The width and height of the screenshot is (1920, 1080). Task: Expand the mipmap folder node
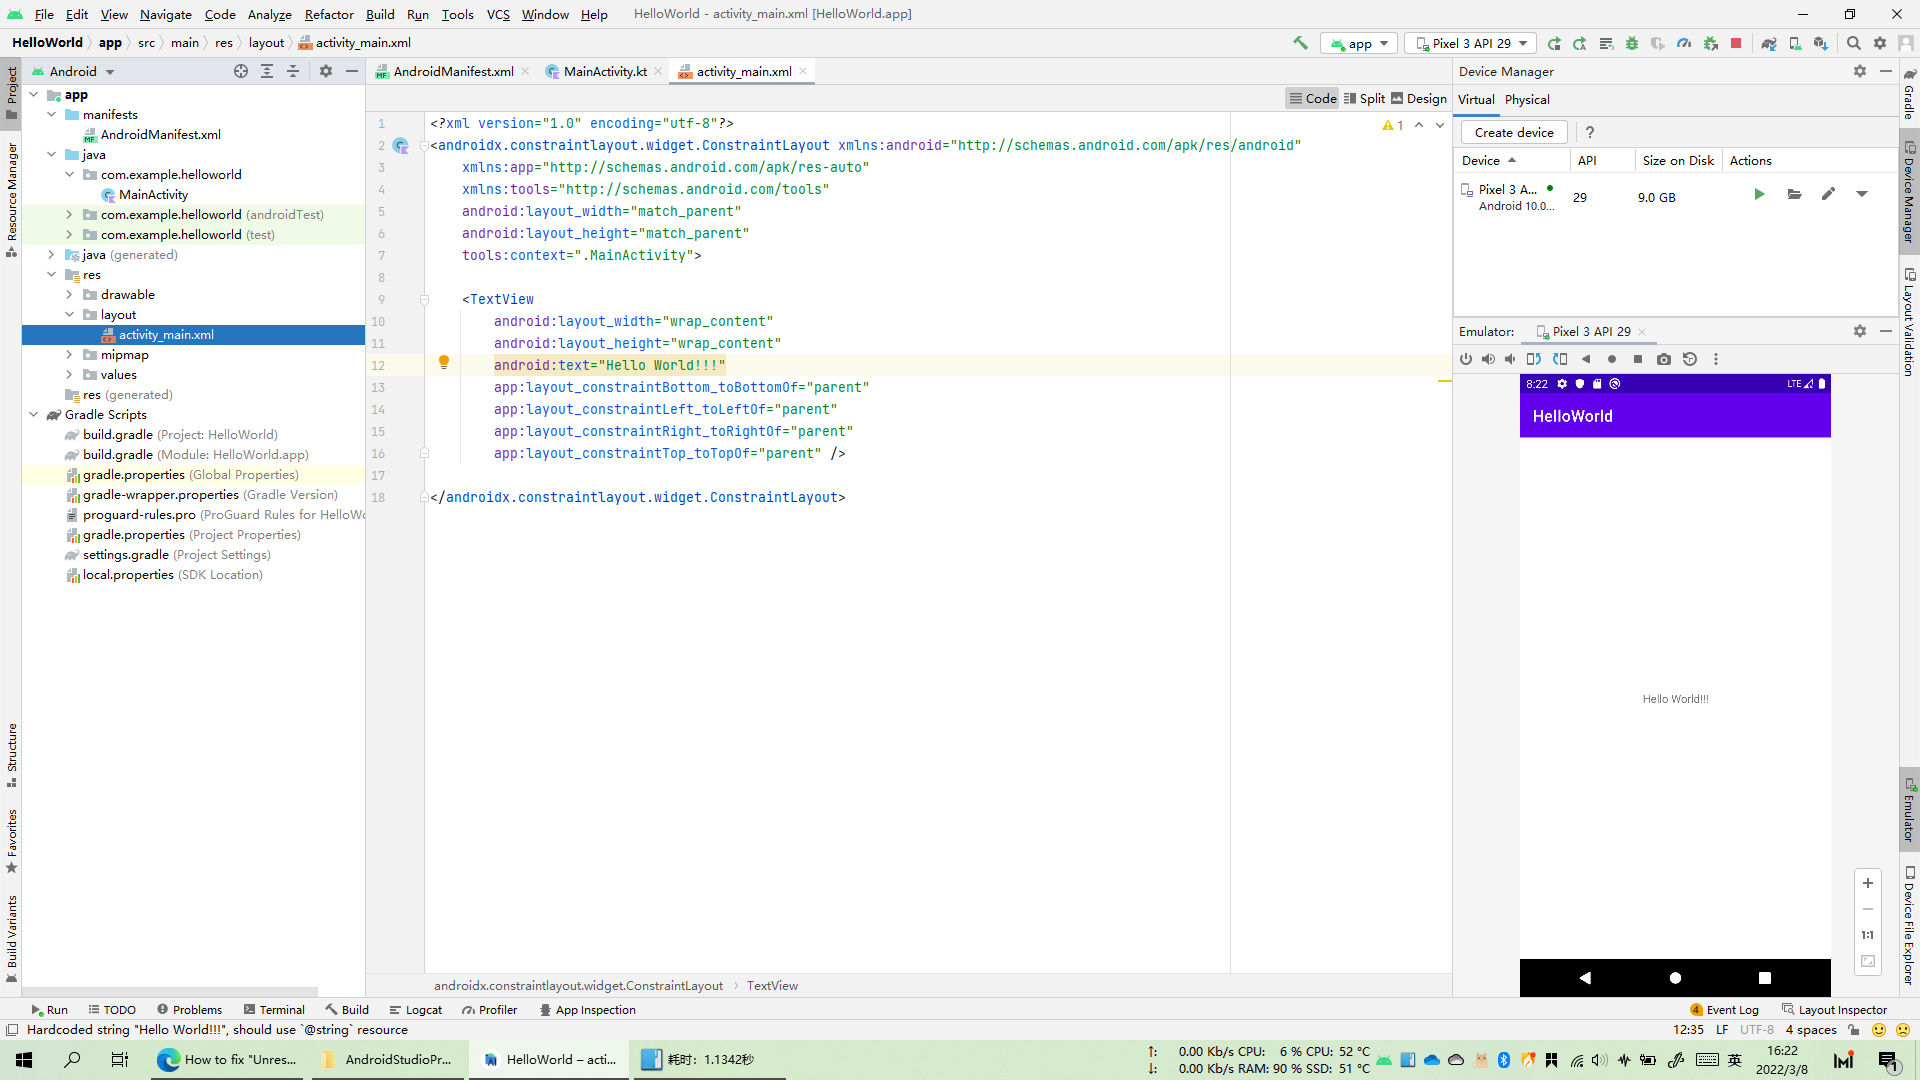(69, 354)
